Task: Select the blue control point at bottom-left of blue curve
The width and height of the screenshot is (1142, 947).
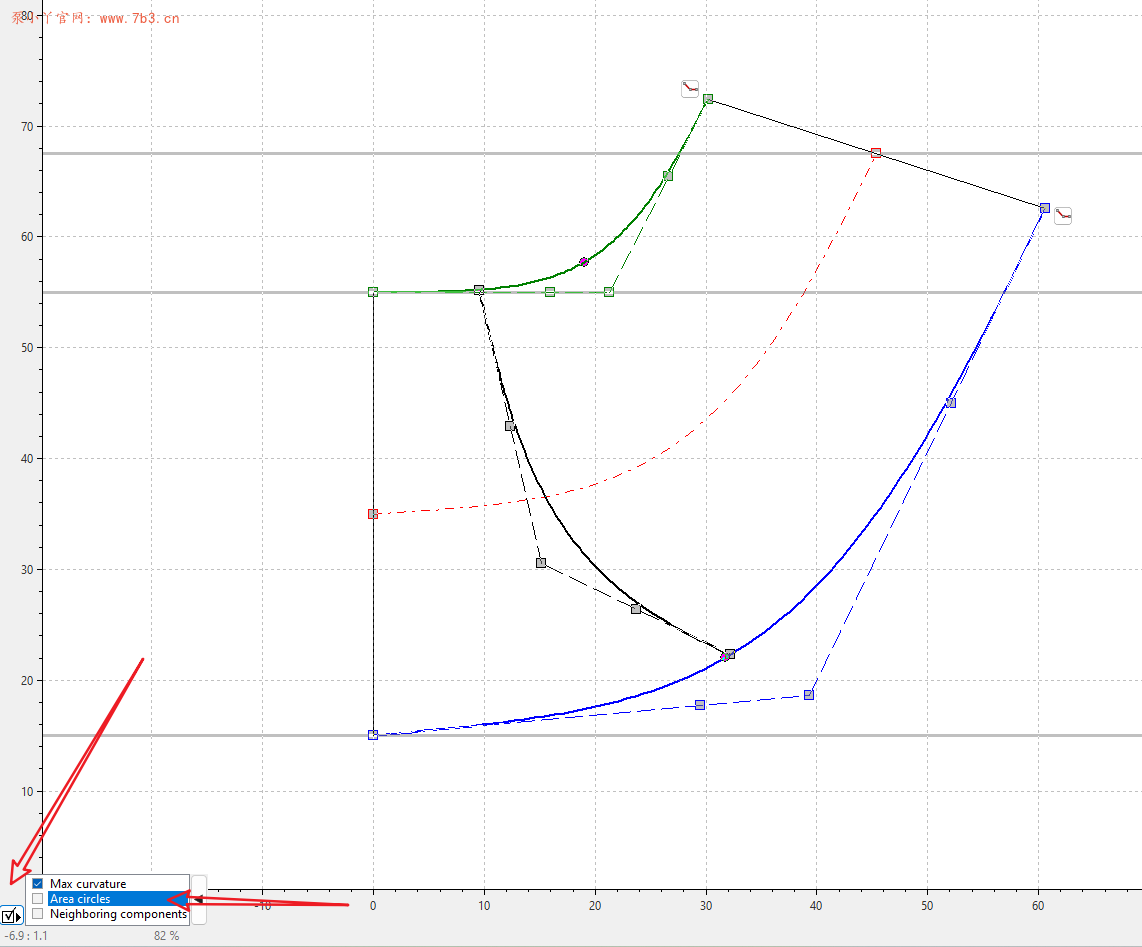Action: pos(373,734)
